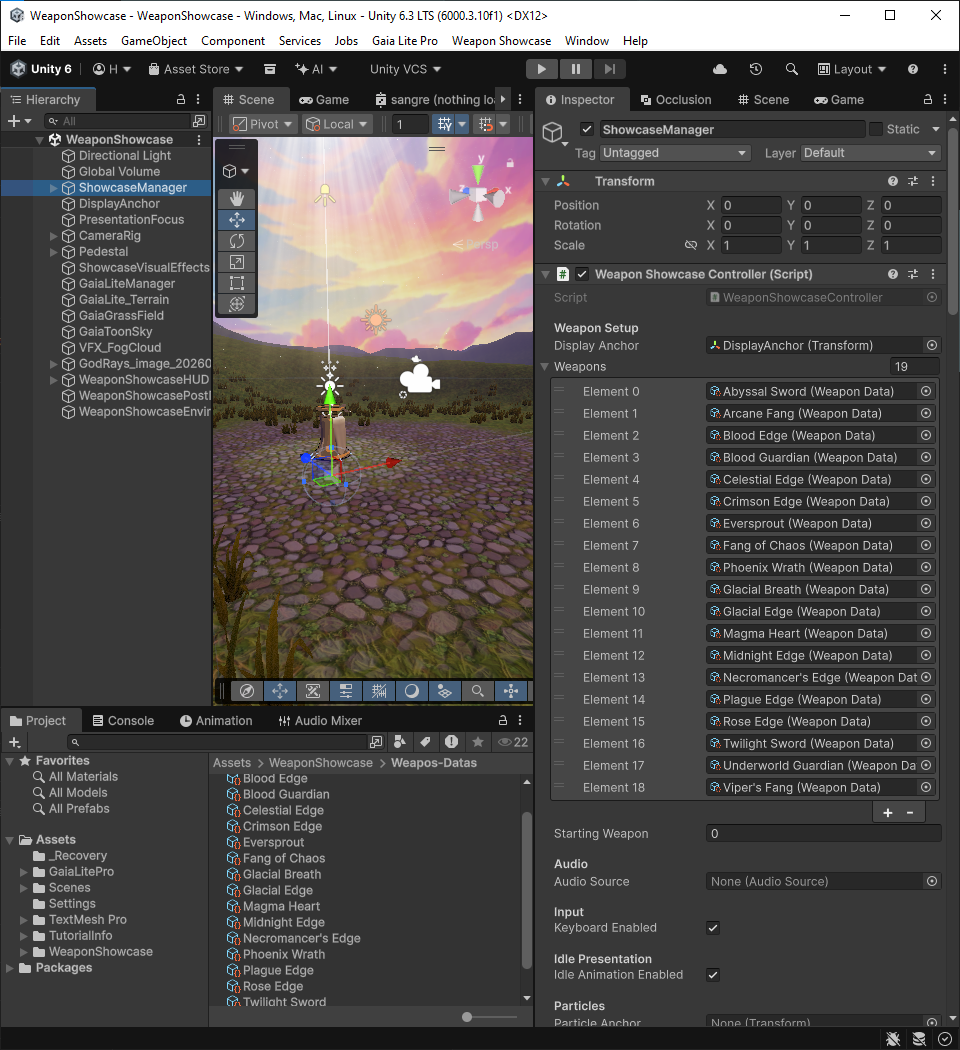Click search by label tag icon
Screen dimensions: 960x1050
[425, 741]
